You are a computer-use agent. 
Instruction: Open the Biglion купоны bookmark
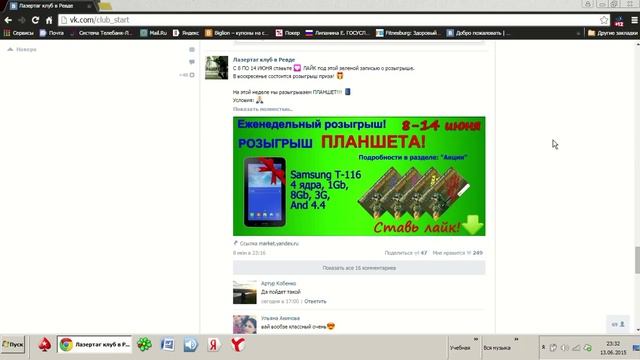(x=237, y=33)
